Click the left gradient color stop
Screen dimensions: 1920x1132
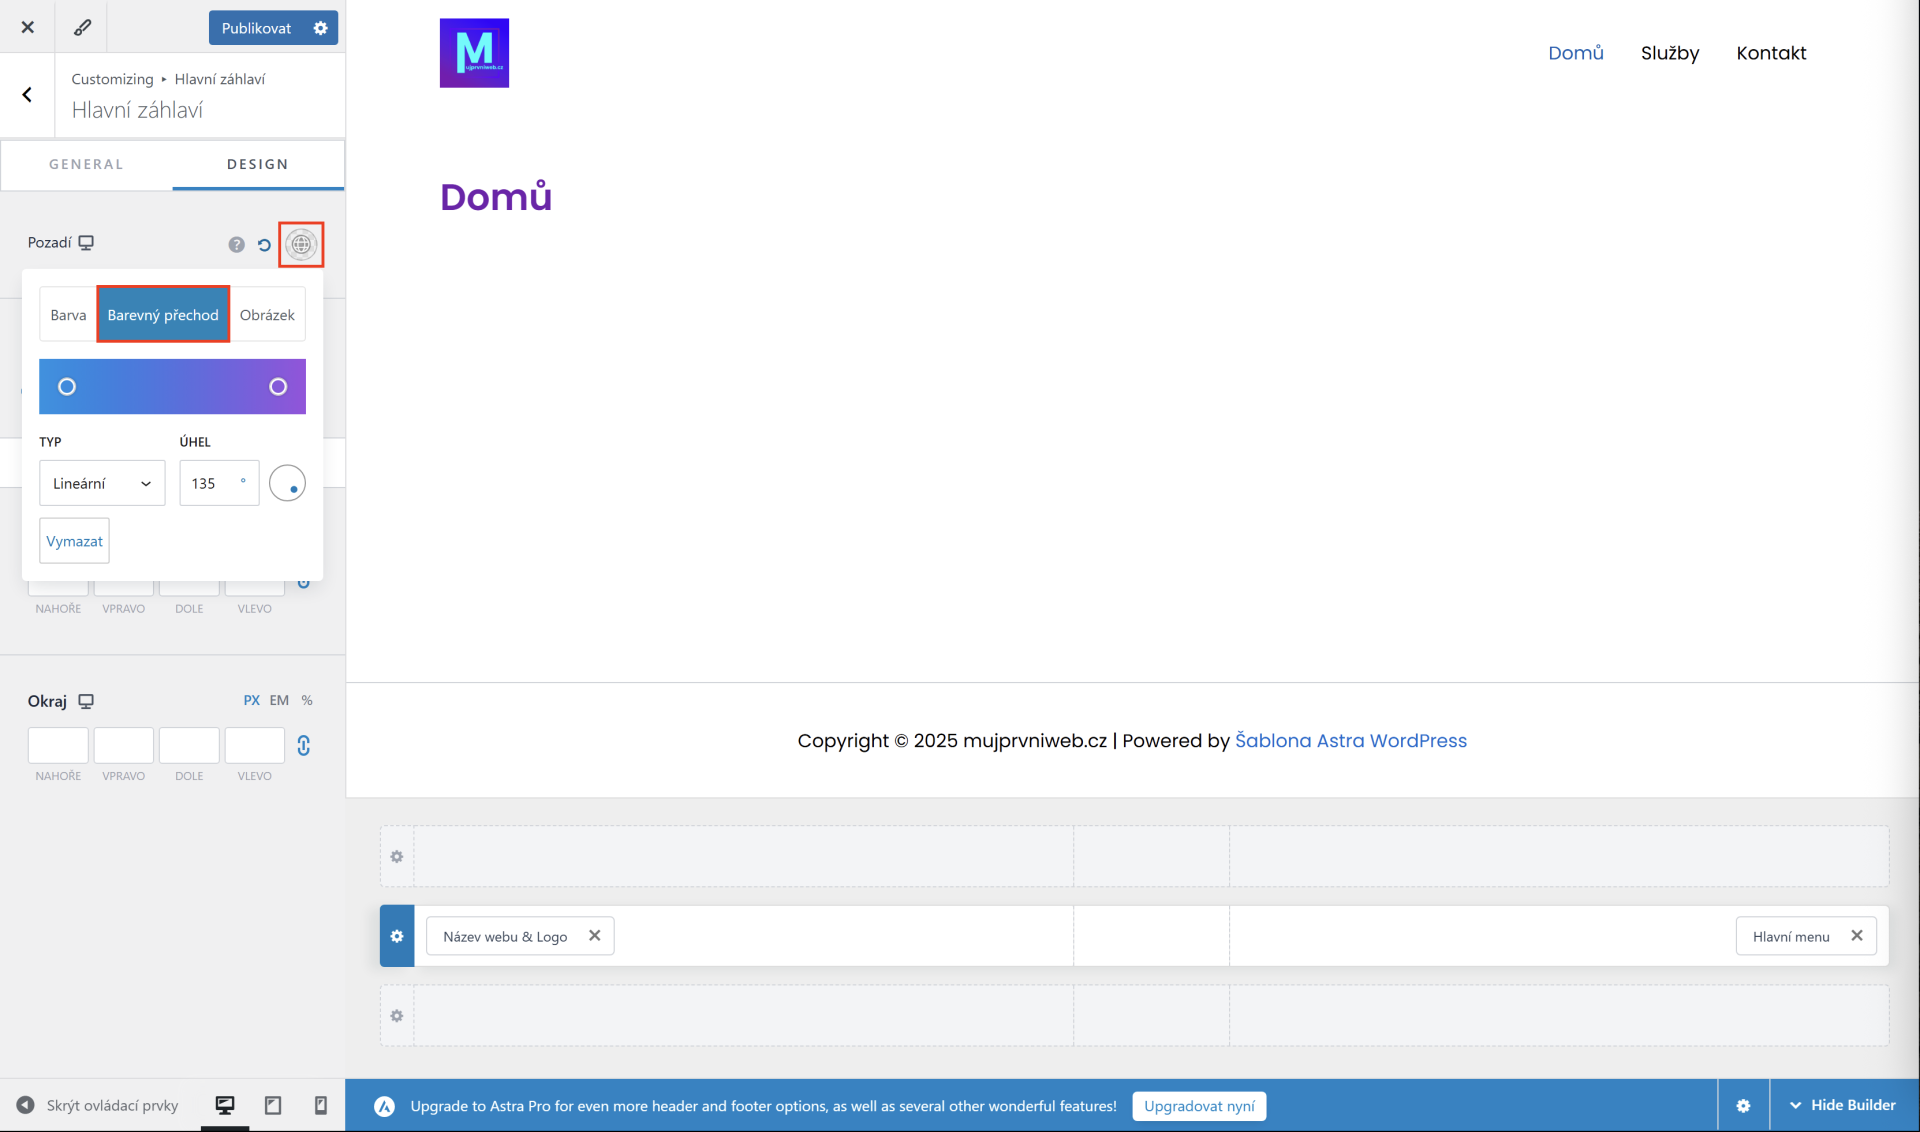point(67,387)
